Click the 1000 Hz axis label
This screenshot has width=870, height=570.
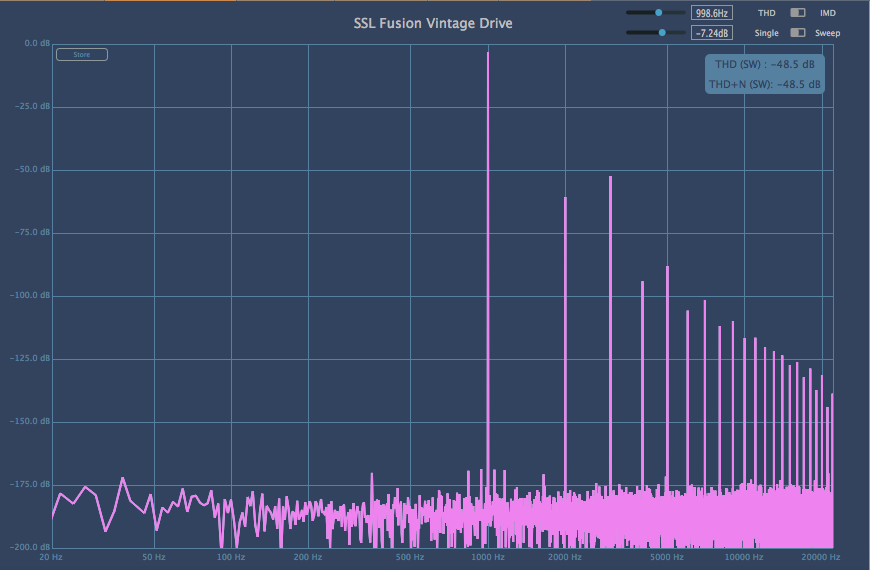tap(488, 557)
